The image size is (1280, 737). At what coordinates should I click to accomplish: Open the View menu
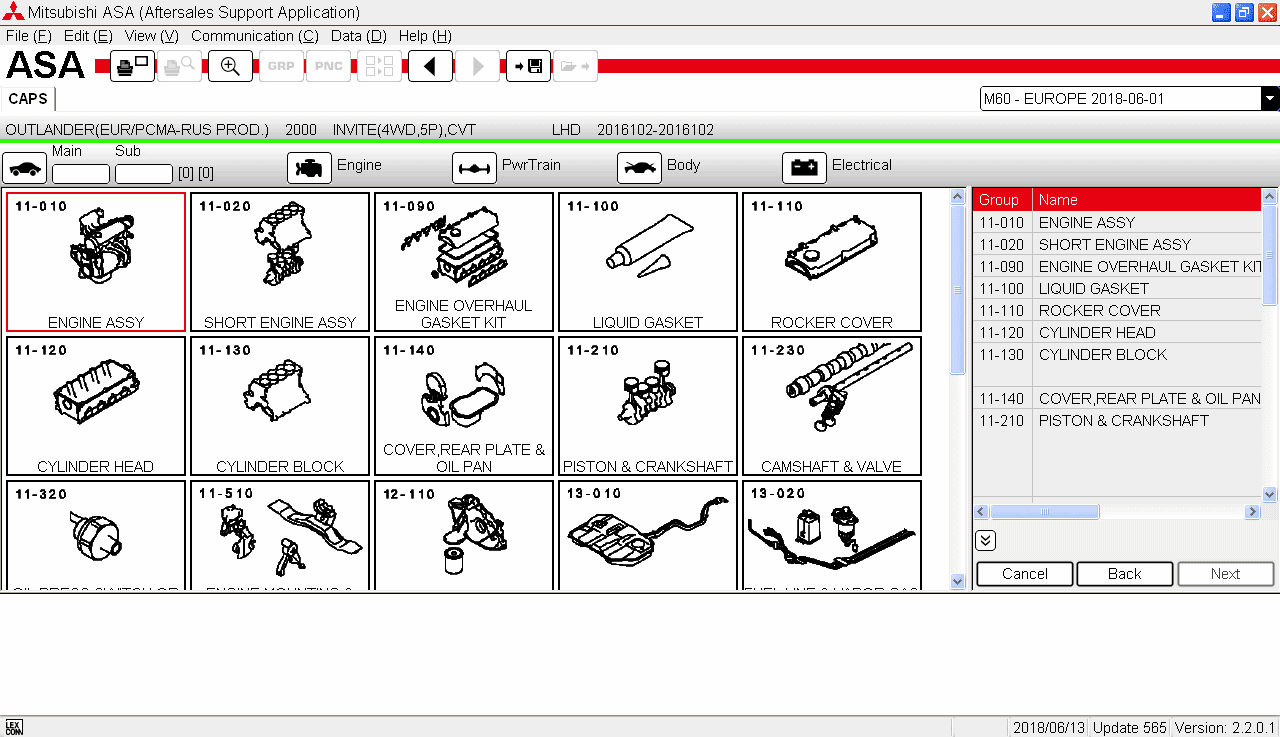(x=151, y=36)
